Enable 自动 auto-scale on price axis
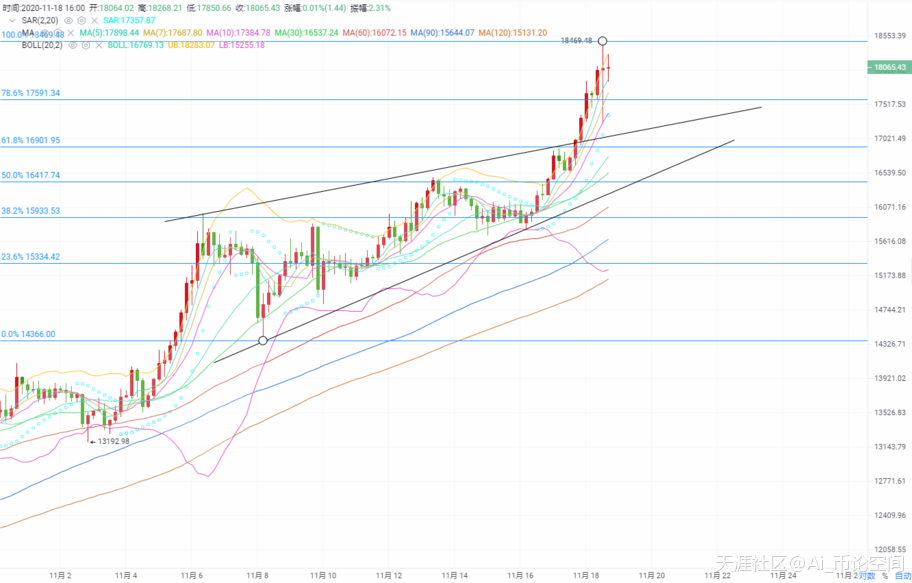The width and height of the screenshot is (912, 583). 900,575
